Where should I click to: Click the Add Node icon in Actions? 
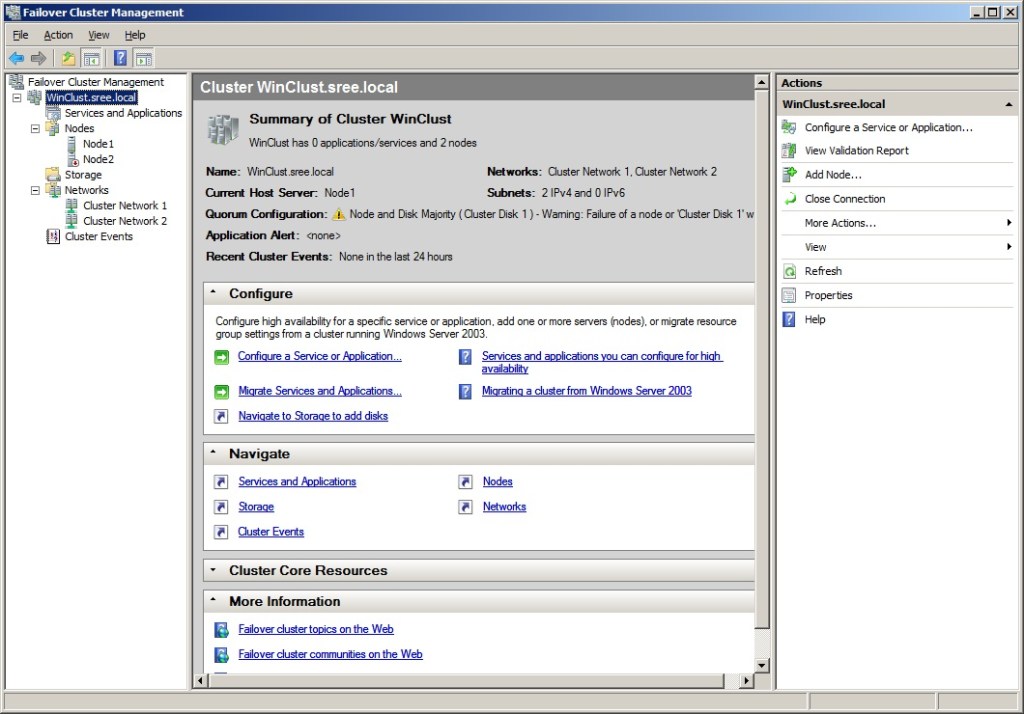point(789,175)
